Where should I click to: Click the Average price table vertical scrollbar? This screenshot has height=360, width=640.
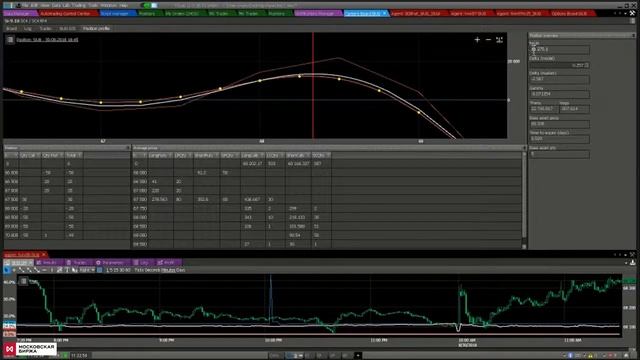pyautogui.click(x=524, y=200)
